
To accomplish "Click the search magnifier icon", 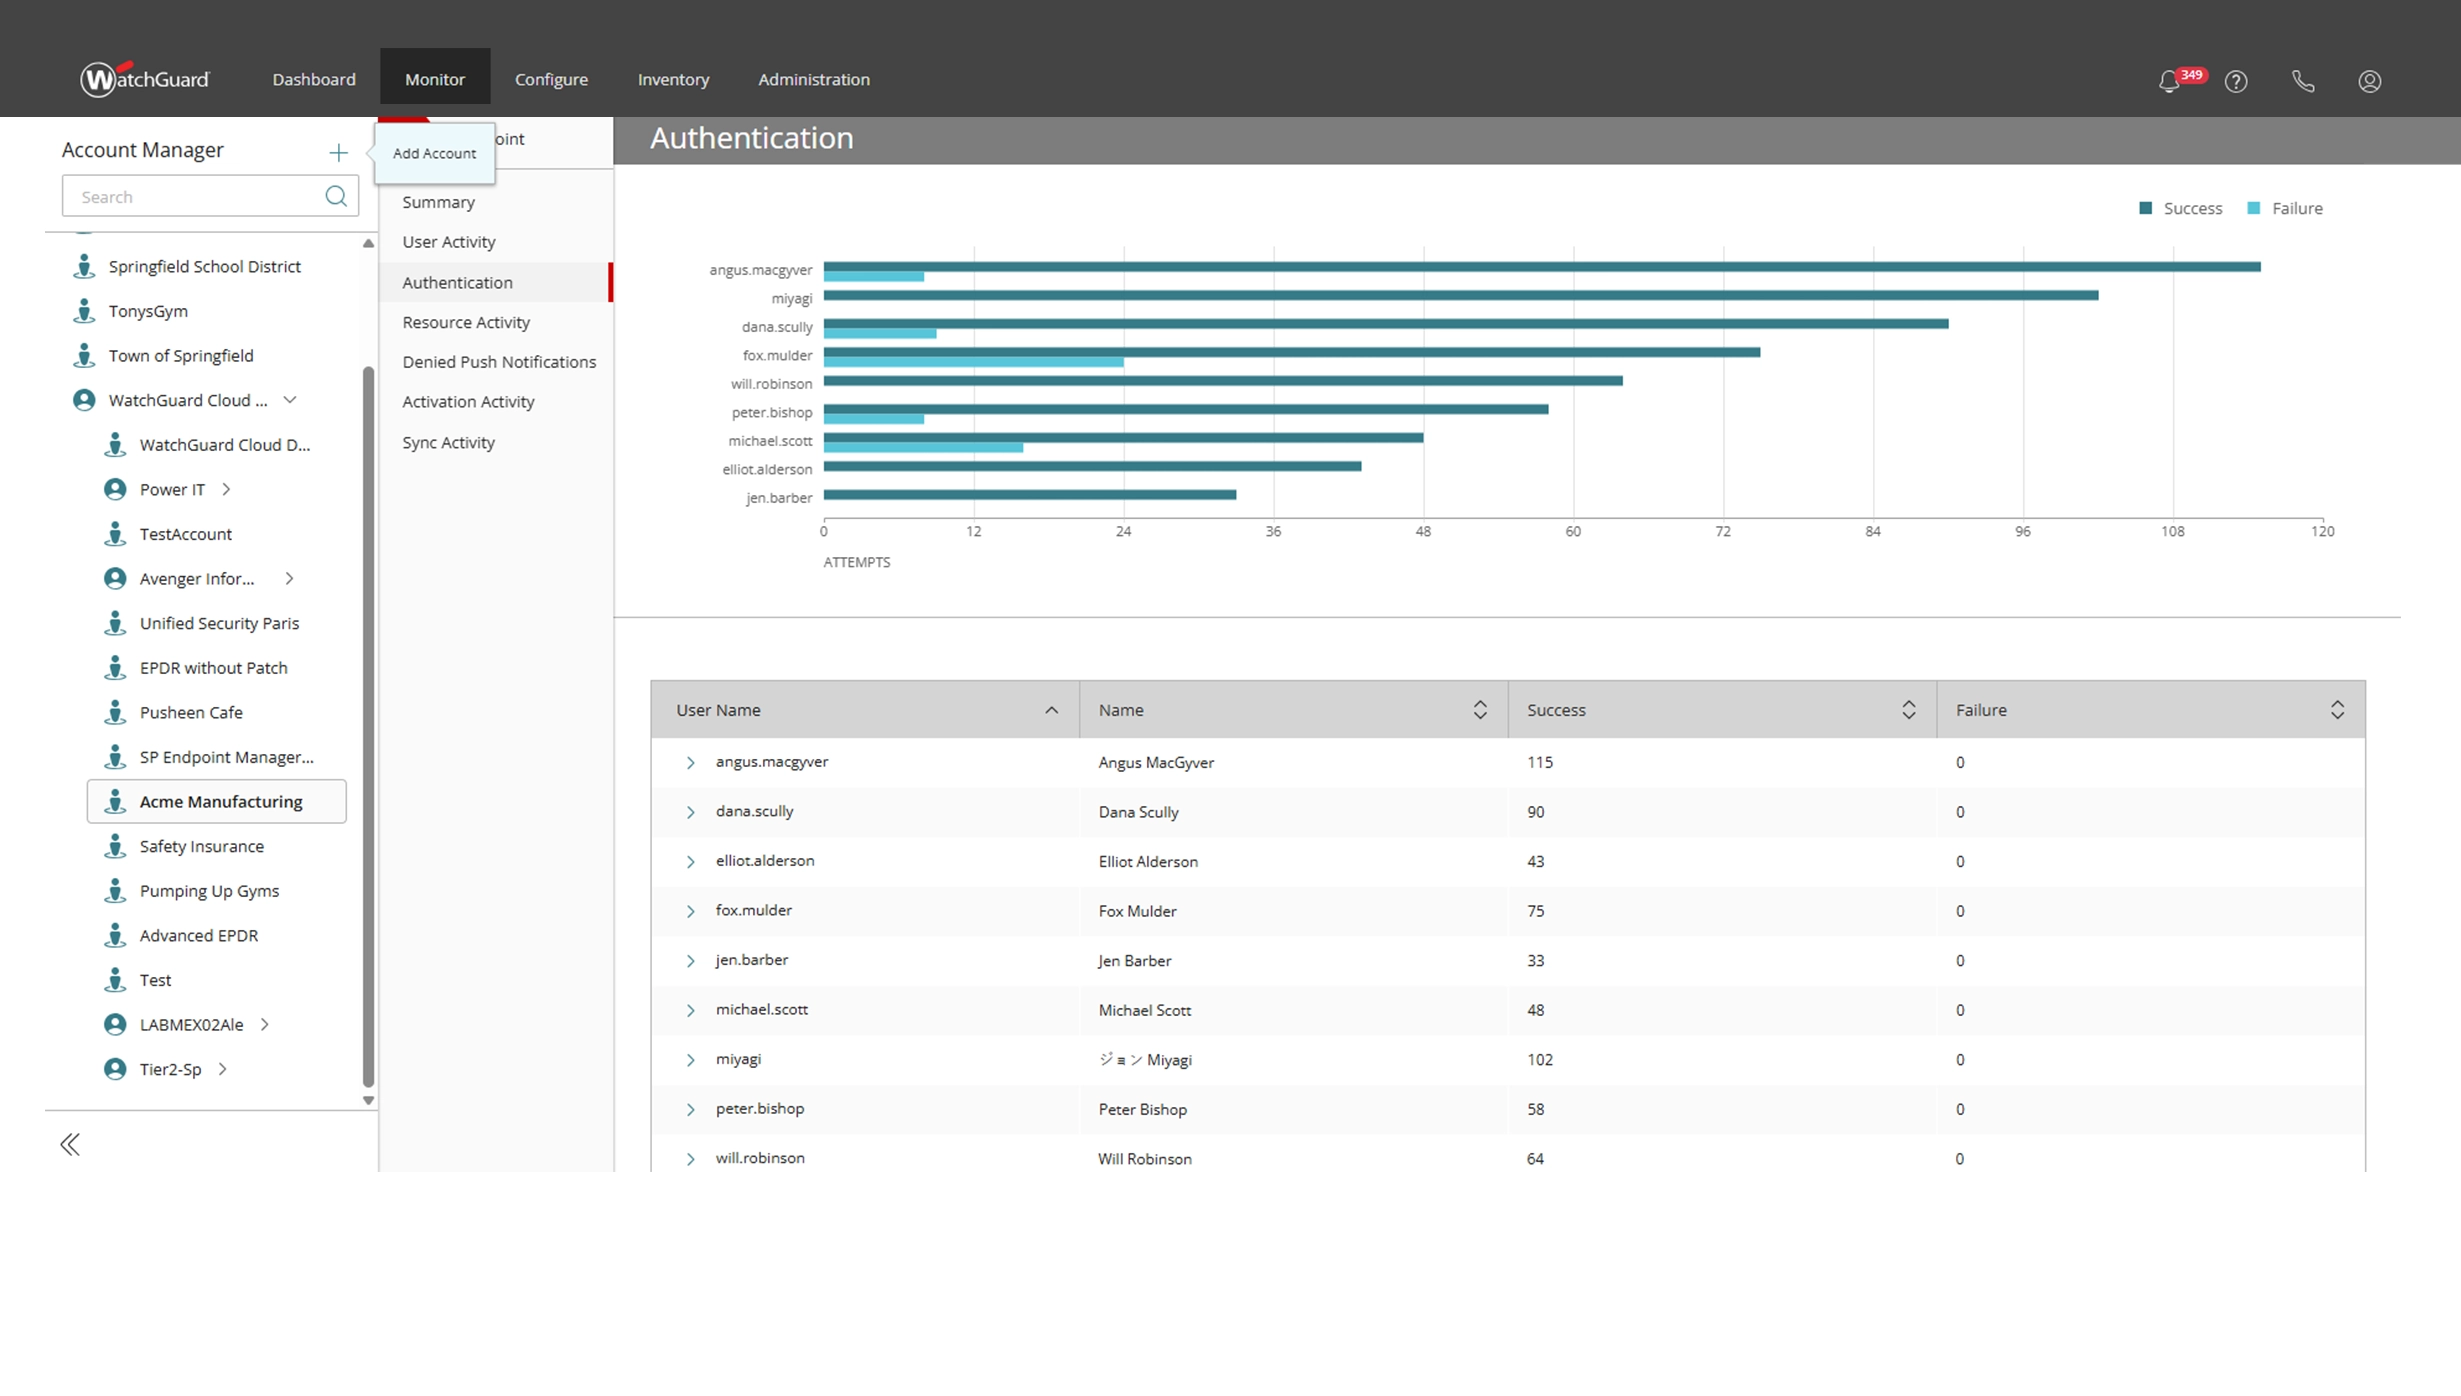I will 336,196.
